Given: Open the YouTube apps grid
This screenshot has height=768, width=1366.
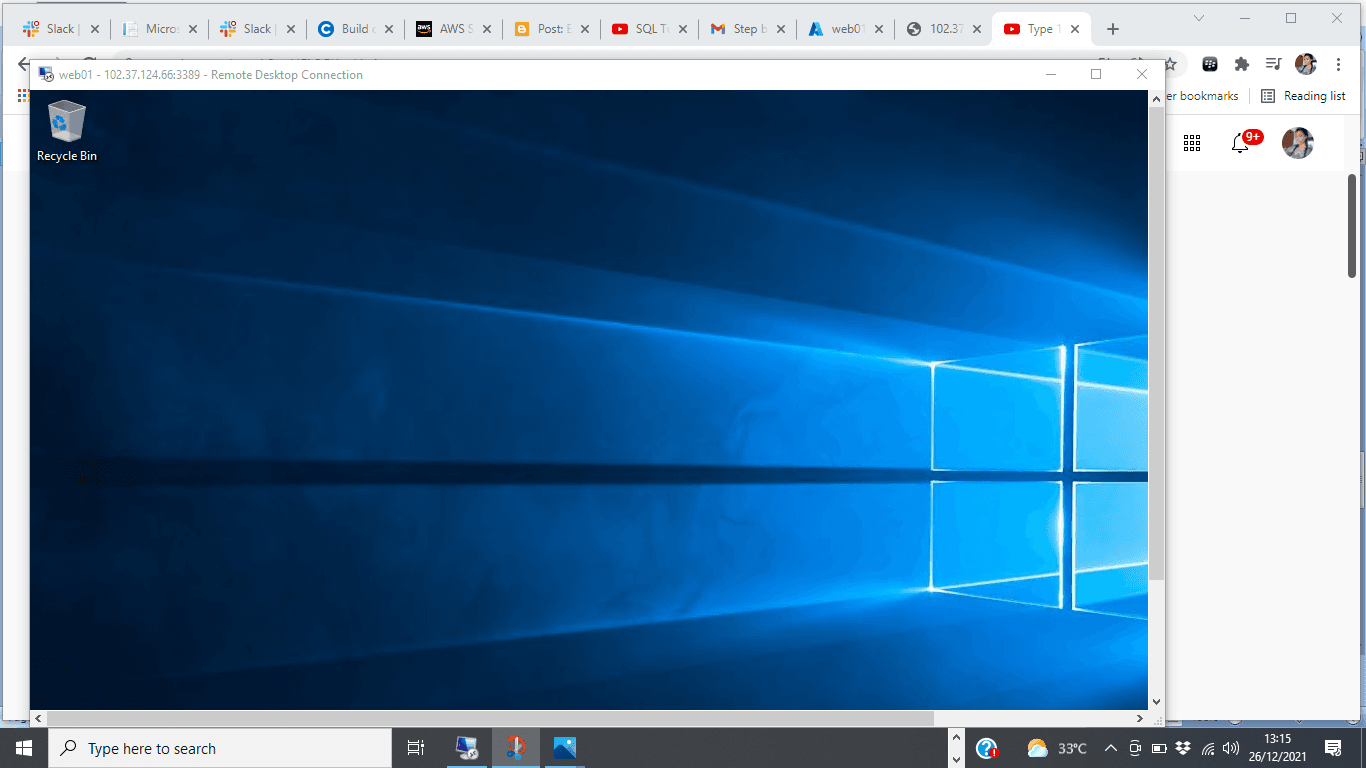Looking at the screenshot, I should pos(1192,143).
